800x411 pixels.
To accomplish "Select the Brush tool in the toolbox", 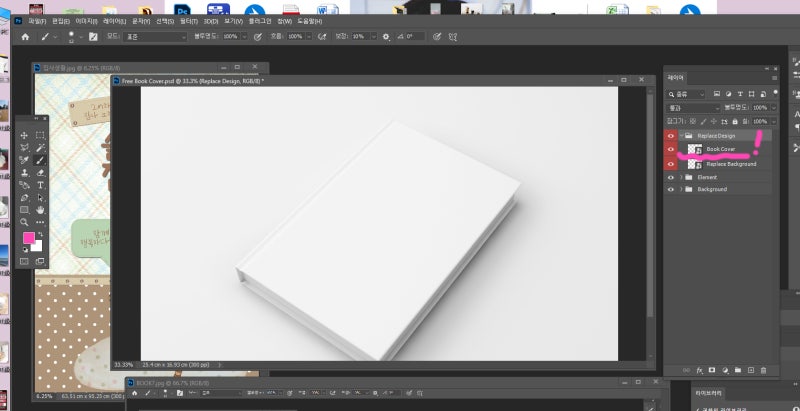I will tap(40, 160).
